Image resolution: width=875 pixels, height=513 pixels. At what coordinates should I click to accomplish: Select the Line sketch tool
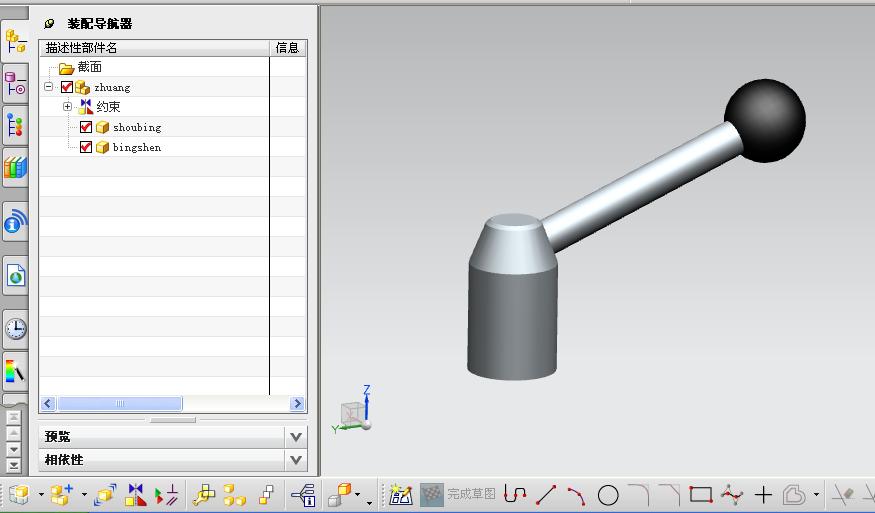(546, 495)
